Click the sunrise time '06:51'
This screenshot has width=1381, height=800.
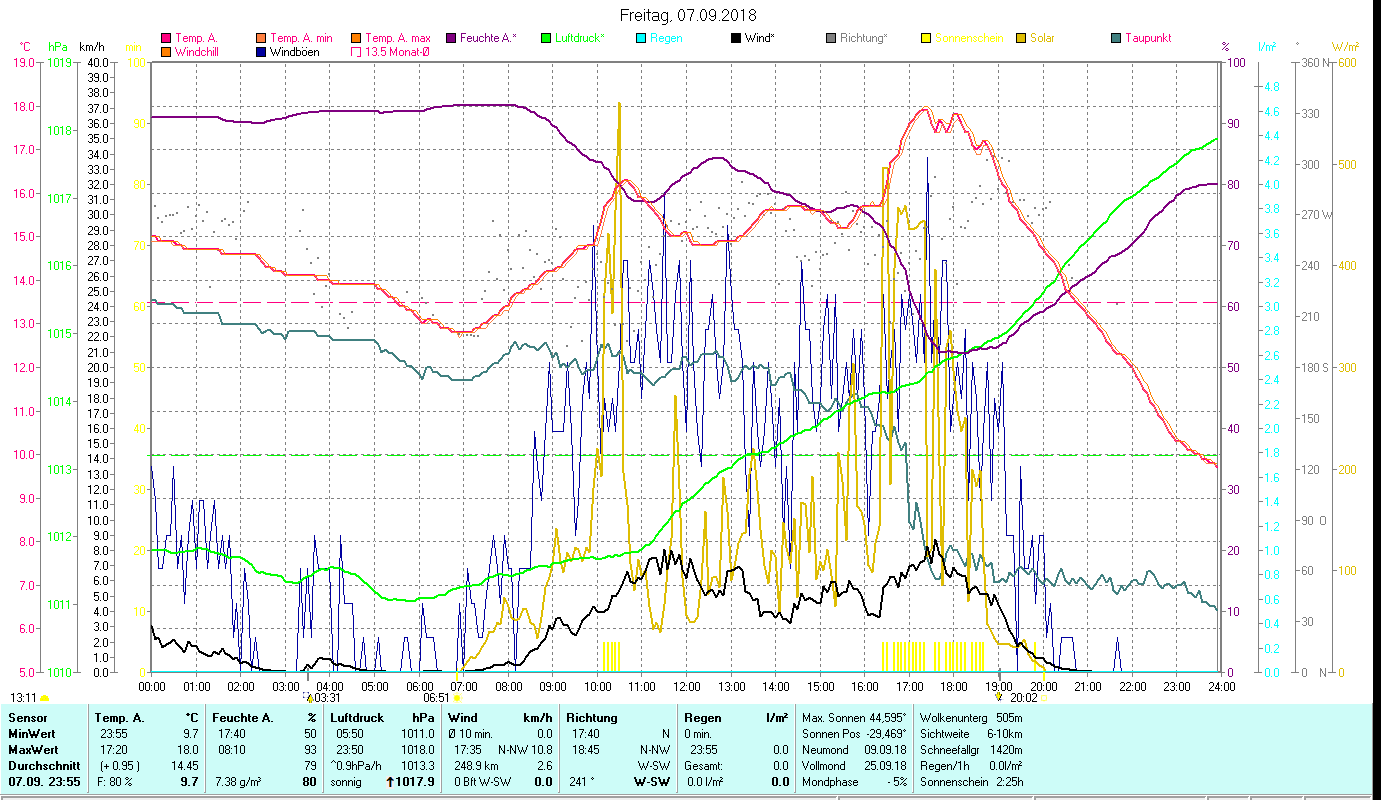[x=436, y=698]
